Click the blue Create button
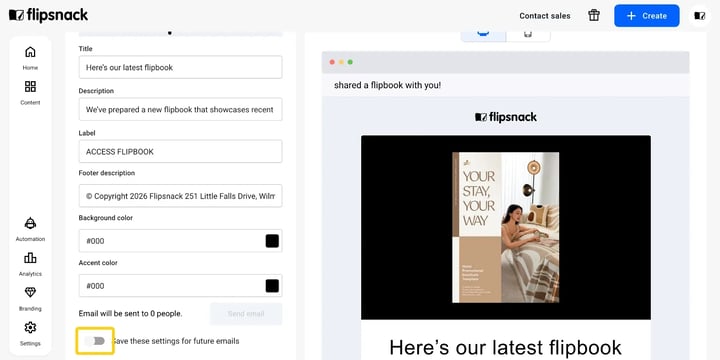720x360 pixels. click(x=647, y=16)
